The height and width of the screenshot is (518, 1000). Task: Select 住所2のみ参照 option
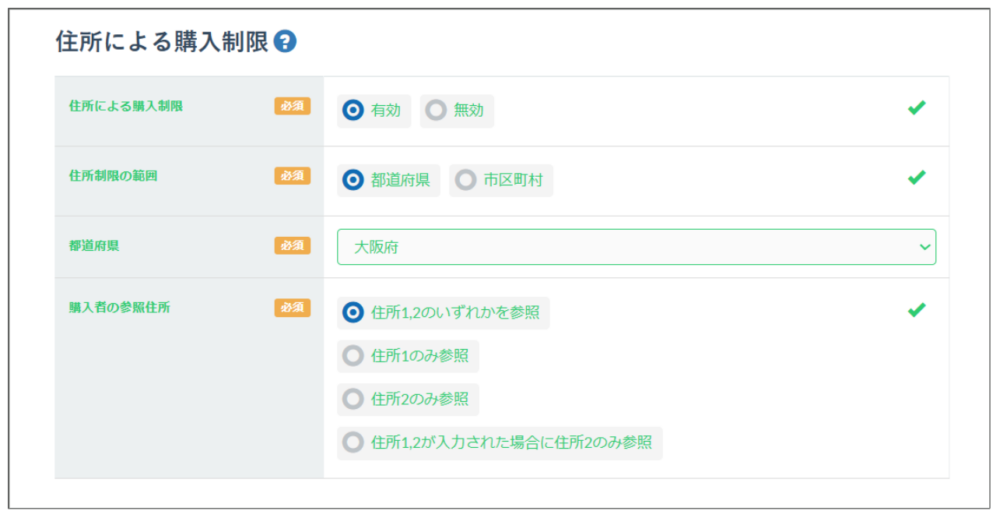[353, 399]
